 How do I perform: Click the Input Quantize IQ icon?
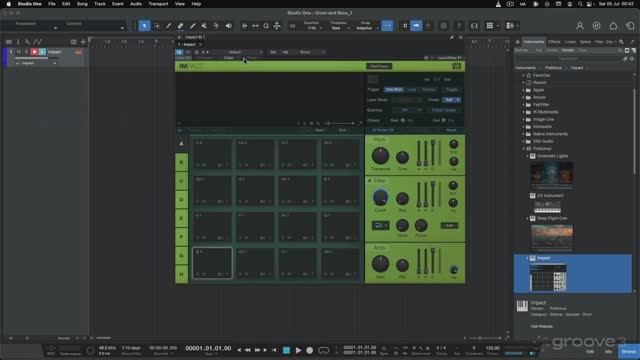pos(292,26)
